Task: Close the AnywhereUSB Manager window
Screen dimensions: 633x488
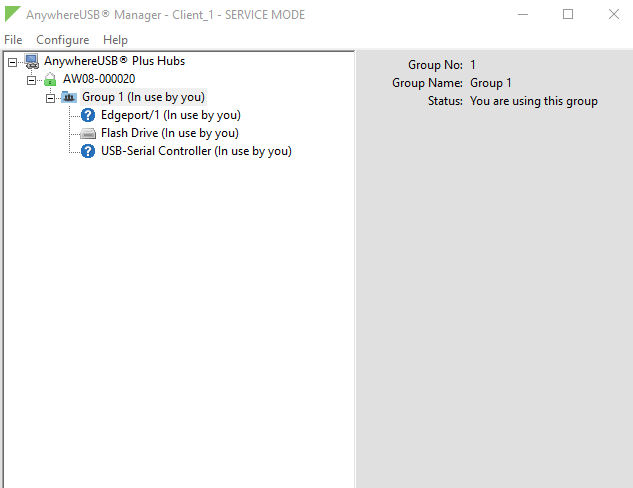Action: (x=614, y=15)
